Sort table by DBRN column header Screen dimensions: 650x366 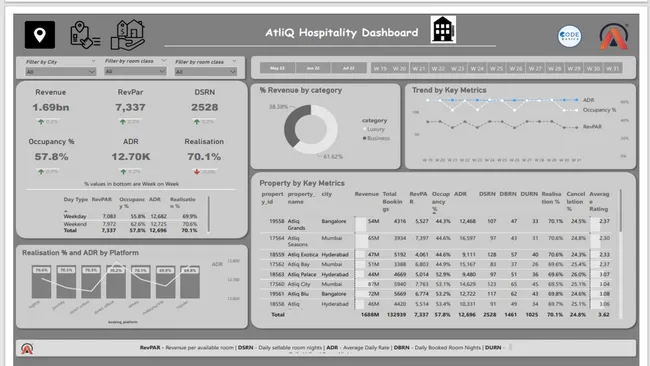(508, 194)
